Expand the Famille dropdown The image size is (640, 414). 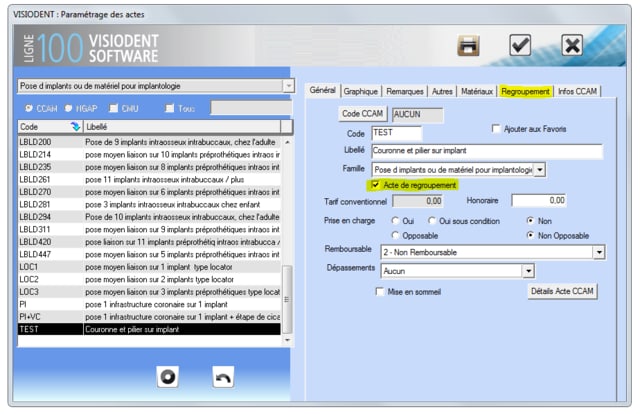pos(540,170)
